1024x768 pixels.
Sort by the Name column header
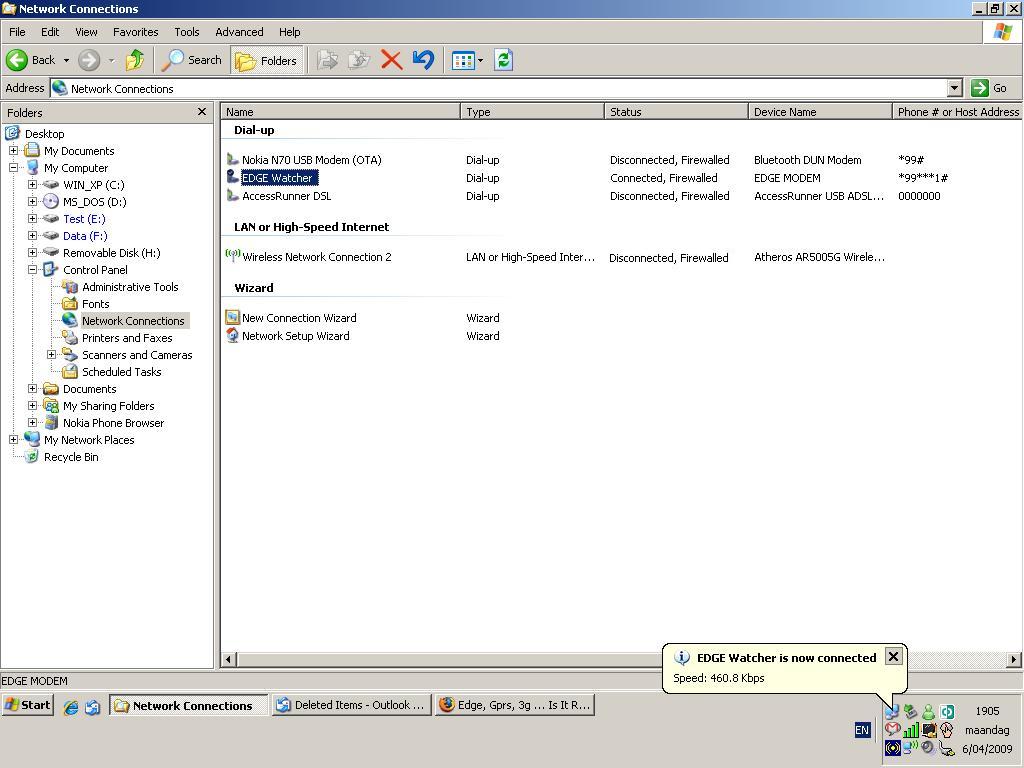pos(340,112)
